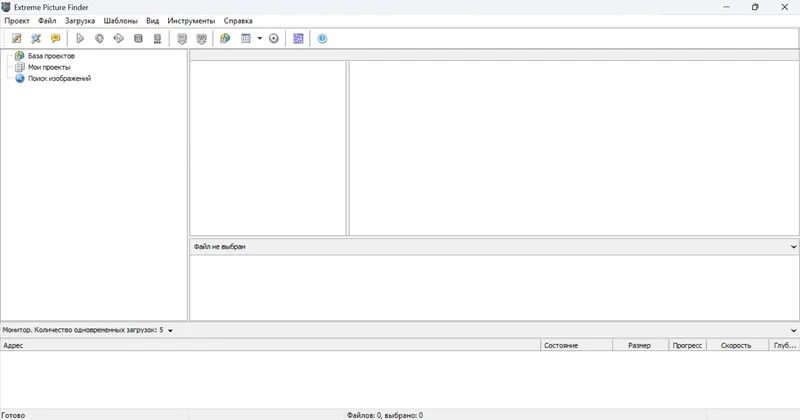The width and height of the screenshot is (800, 420).
Task: Click the Готово status bar text
Action: point(13,415)
